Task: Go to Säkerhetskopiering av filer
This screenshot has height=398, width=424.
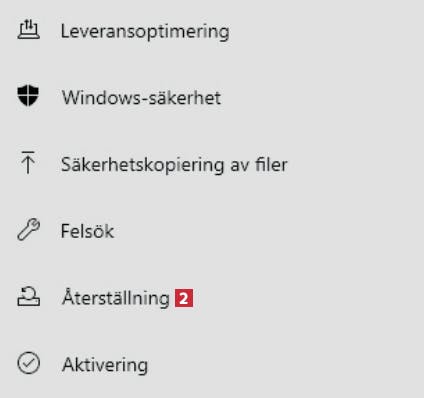Action: click(x=212, y=164)
